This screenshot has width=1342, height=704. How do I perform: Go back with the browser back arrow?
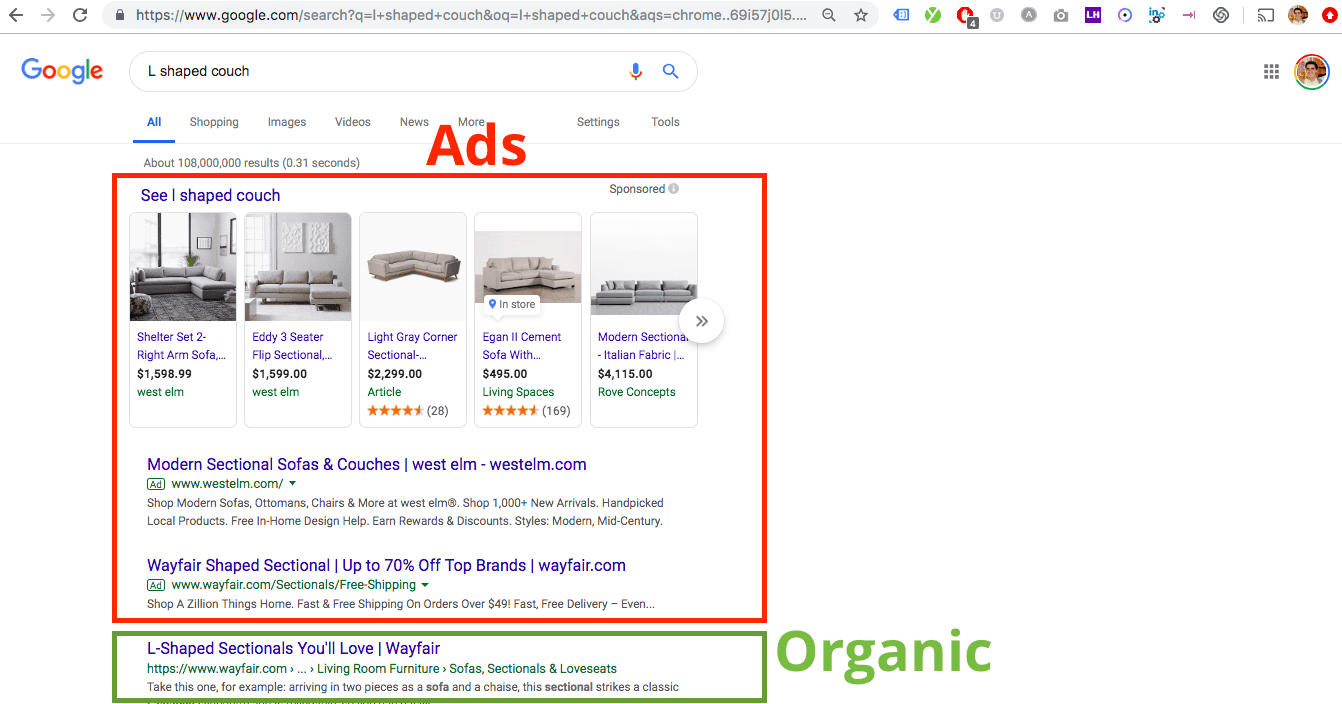click(16, 15)
